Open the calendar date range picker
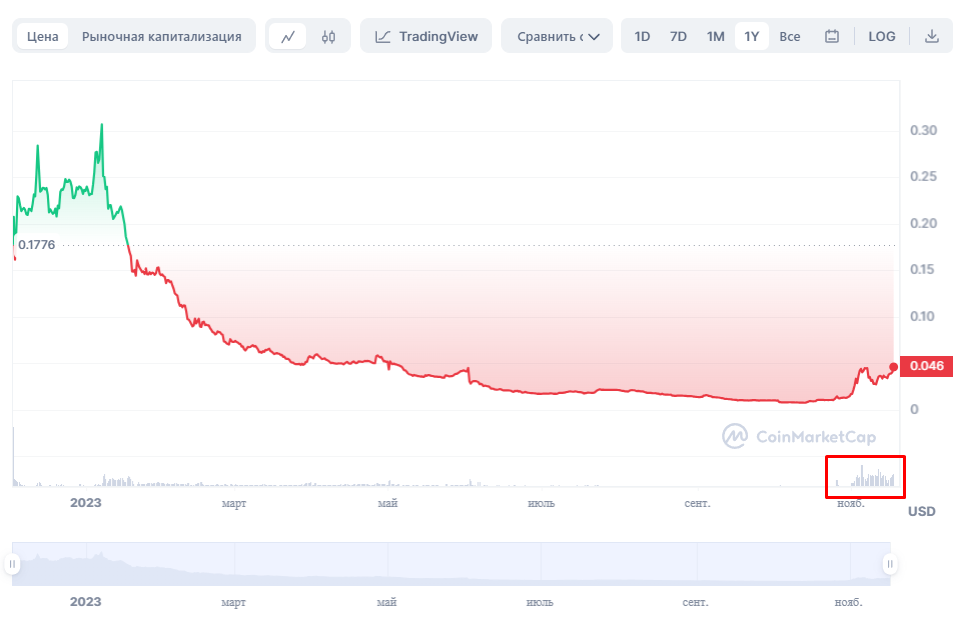This screenshot has height=617, width=956. tap(832, 37)
